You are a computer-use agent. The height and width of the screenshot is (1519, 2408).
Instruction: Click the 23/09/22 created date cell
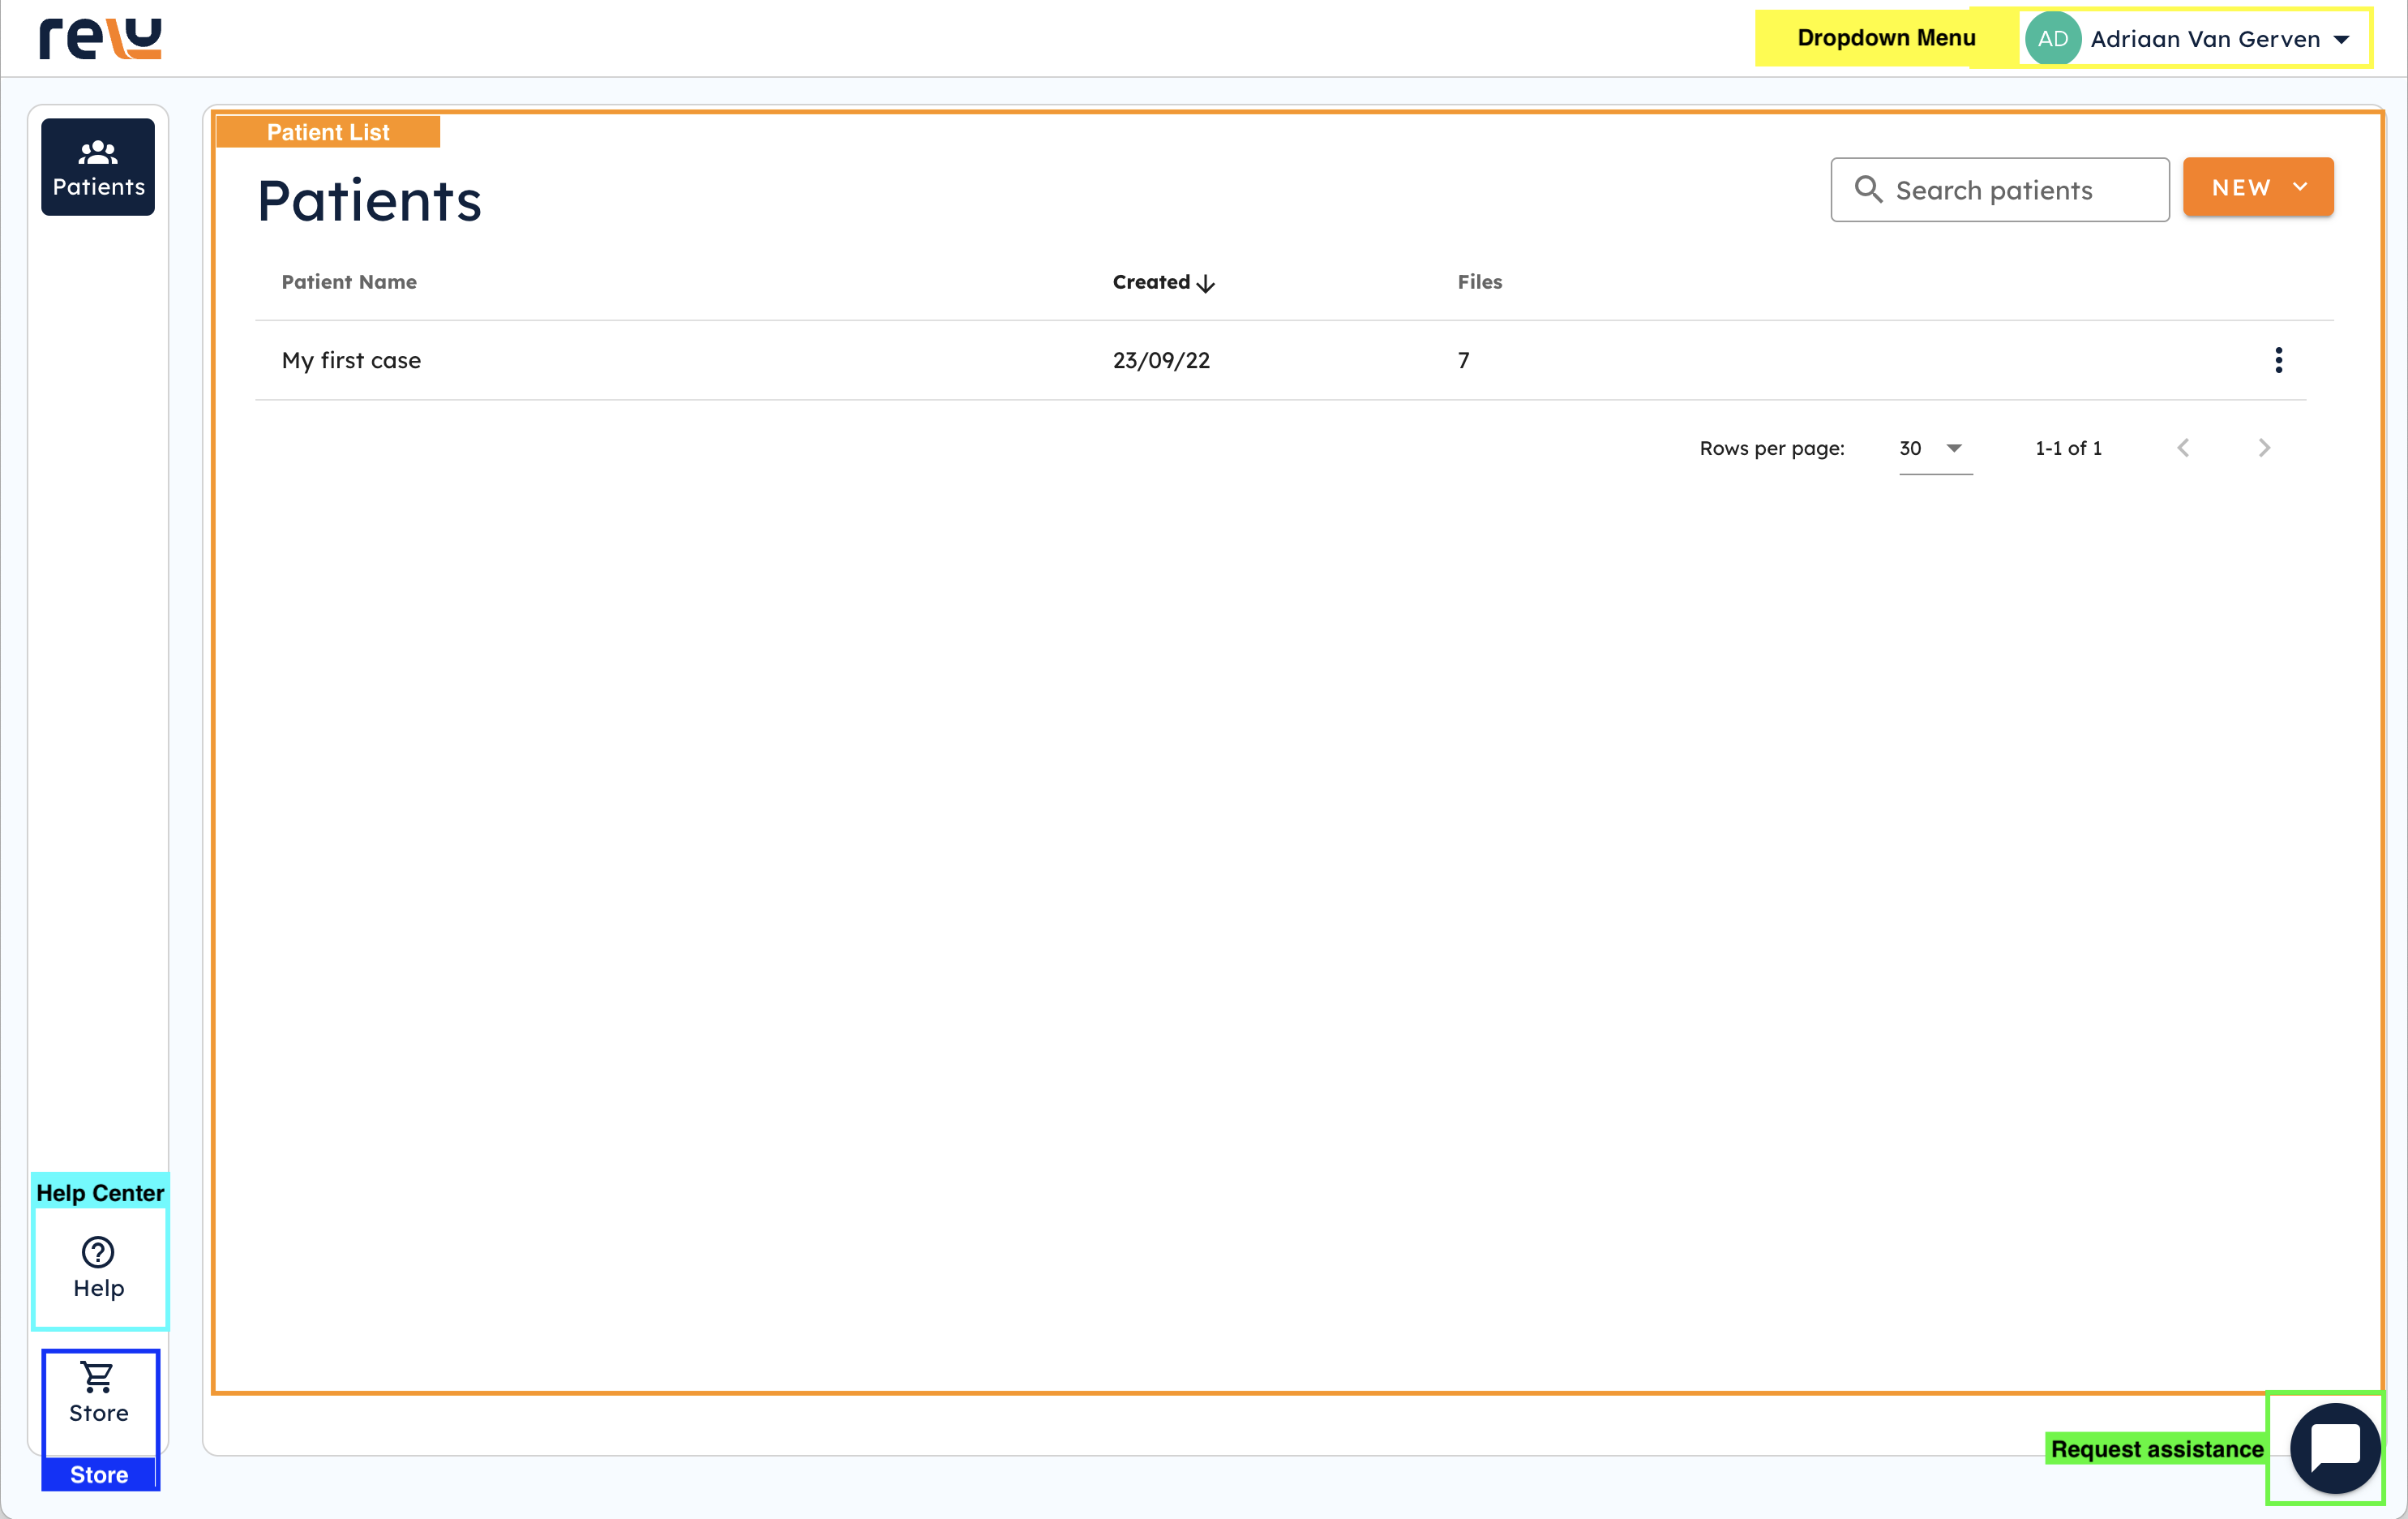coord(1161,360)
